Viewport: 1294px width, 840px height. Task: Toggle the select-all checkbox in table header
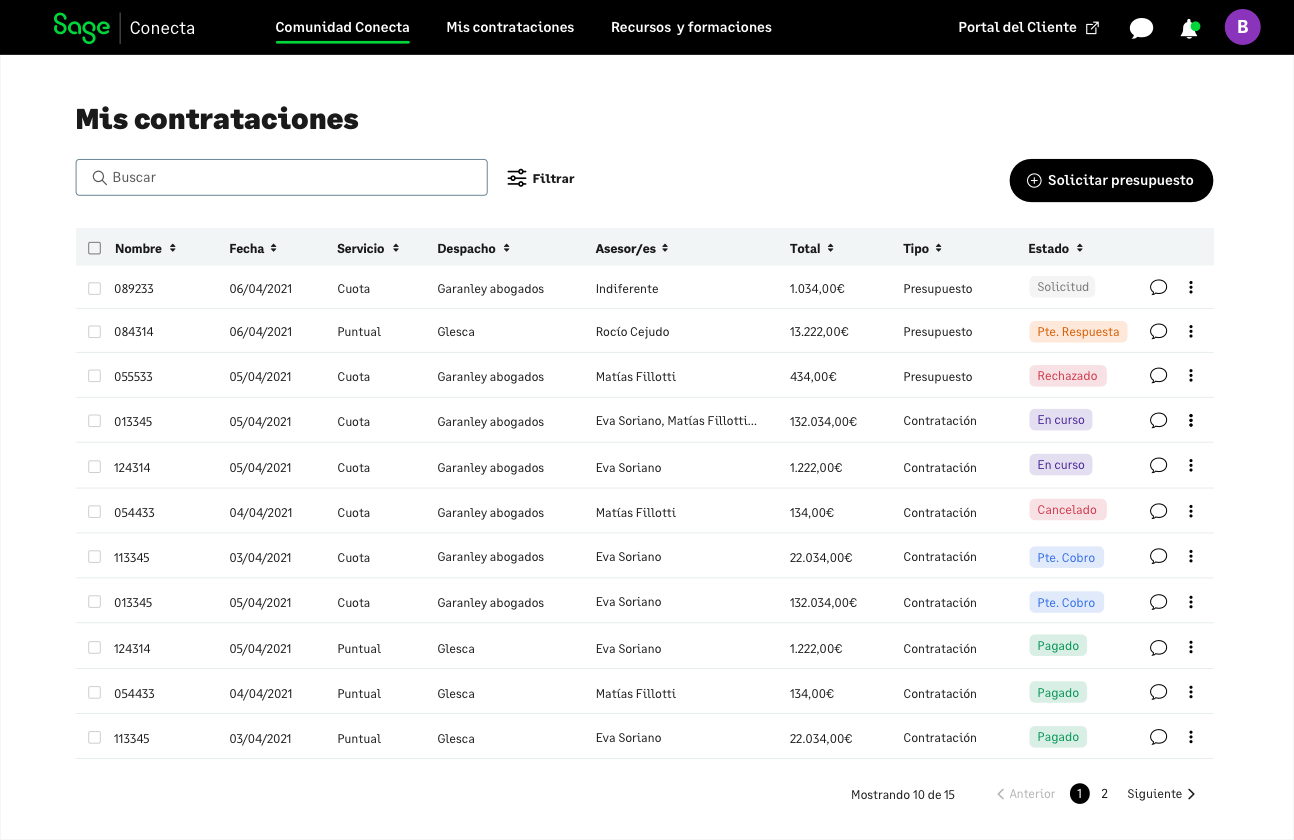click(94, 248)
